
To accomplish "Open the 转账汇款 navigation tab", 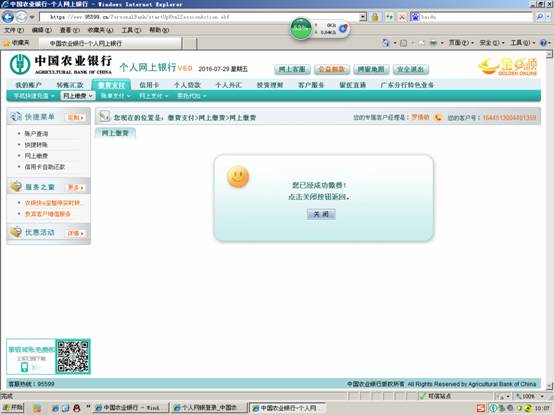I will point(70,85).
